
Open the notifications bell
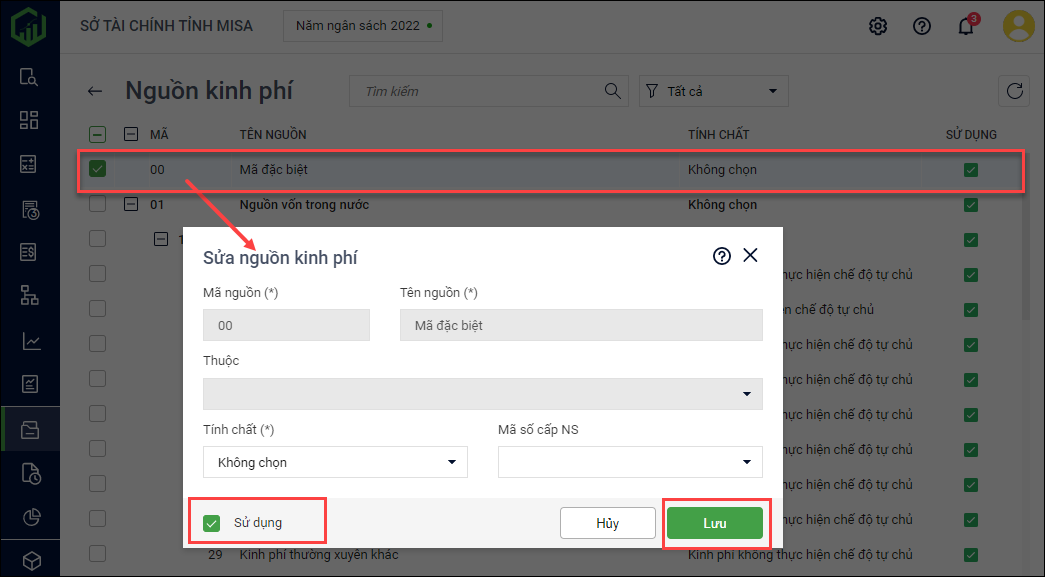[965, 26]
